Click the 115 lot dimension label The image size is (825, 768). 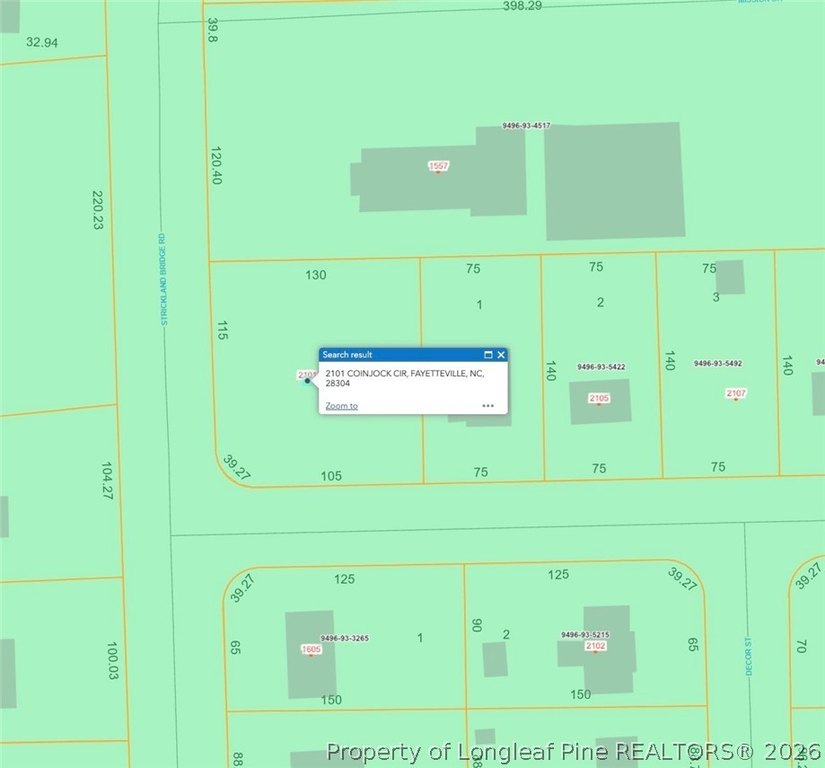(222, 330)
